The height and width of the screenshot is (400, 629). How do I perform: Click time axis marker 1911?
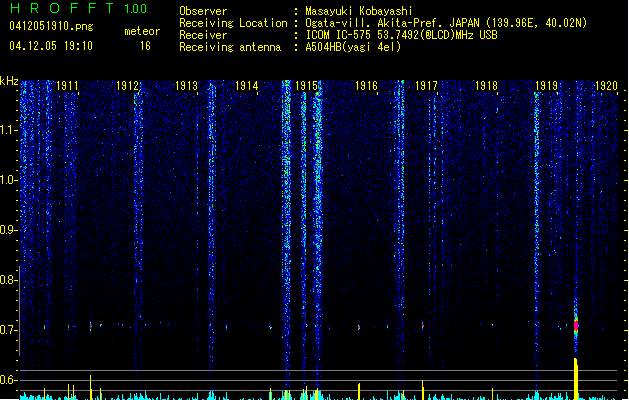coord(67,85)
